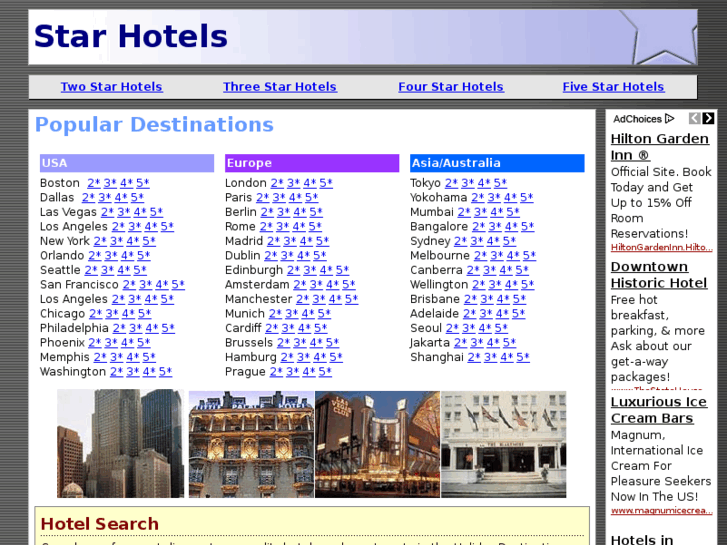Image resolution: width=727 pixels, height=545 pixels.
Task: Select Dallas 5* hotels link
Action: (137, 197)
